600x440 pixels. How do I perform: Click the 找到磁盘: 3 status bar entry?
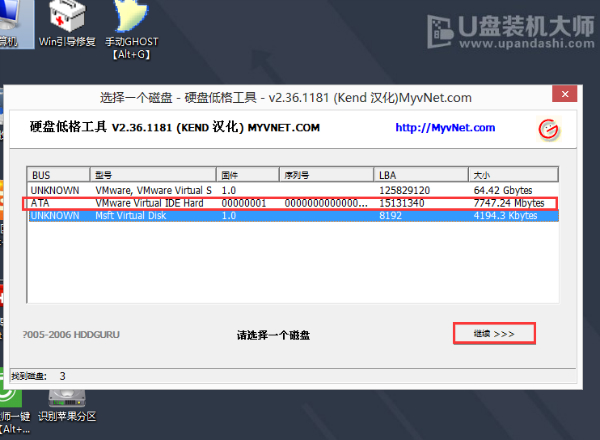pyautogui.click(x=38, y=376)
